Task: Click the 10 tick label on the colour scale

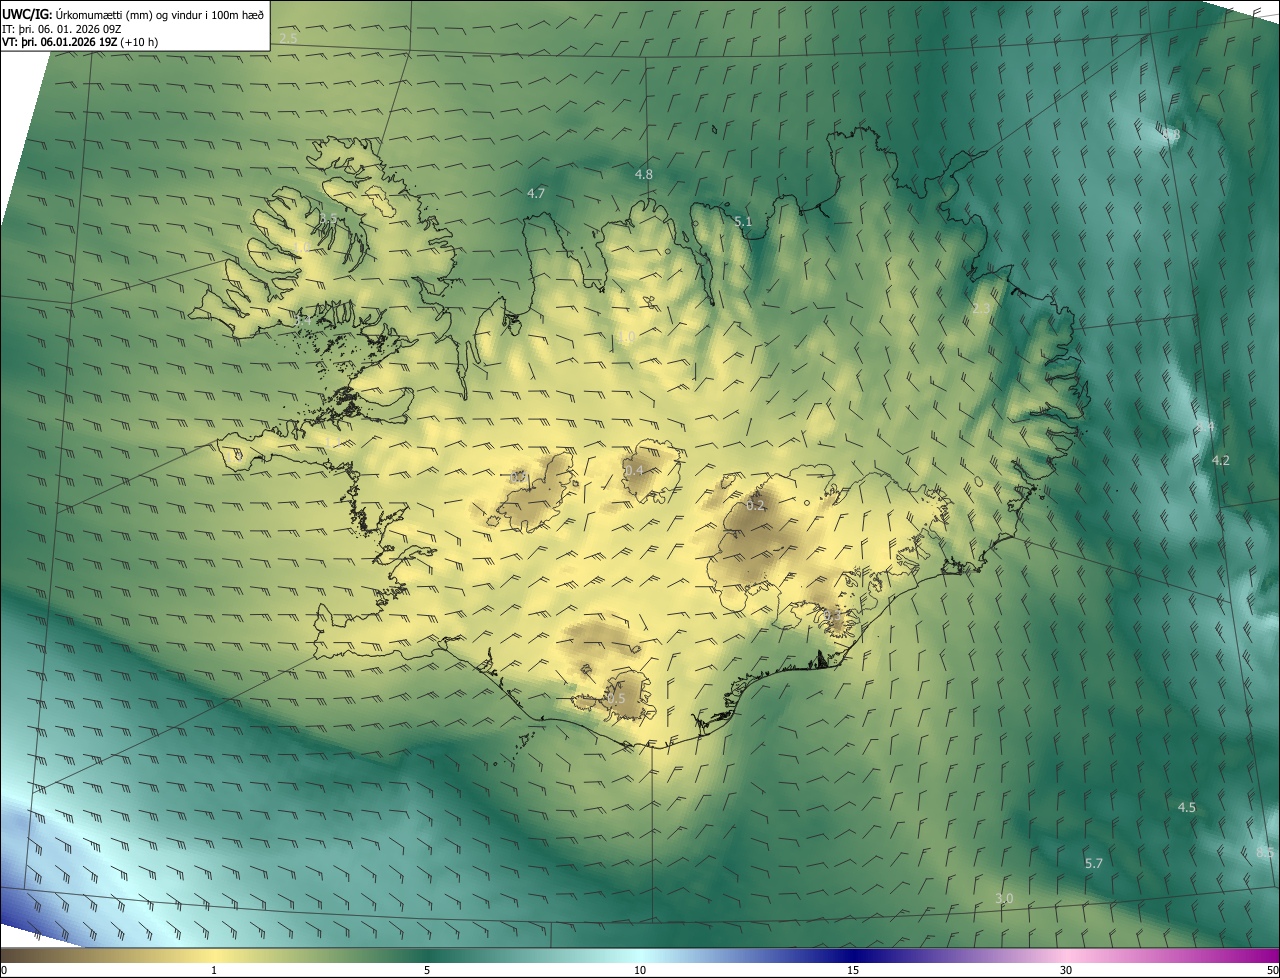Action: (x=640, y=971)
